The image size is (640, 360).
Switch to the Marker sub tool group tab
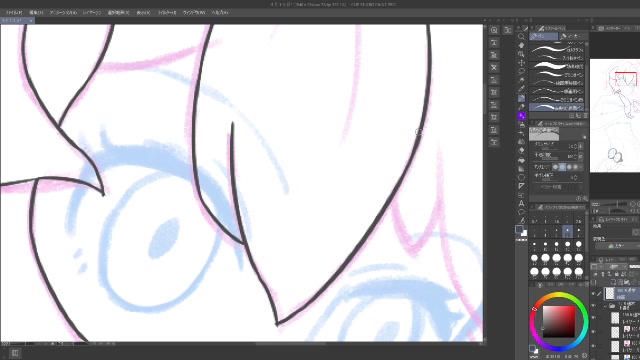click(573, 36)
